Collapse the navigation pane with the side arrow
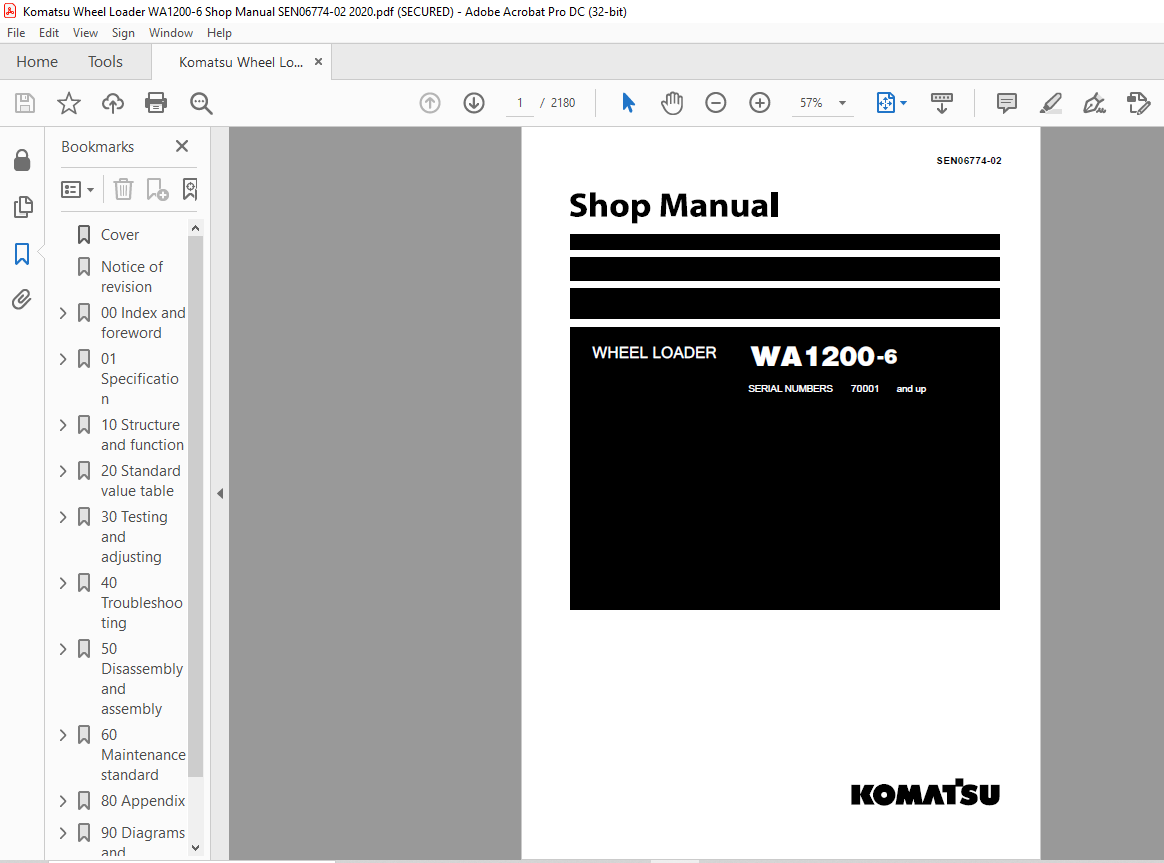Screen dimensions: 1164x863 (x=220, y=493)
